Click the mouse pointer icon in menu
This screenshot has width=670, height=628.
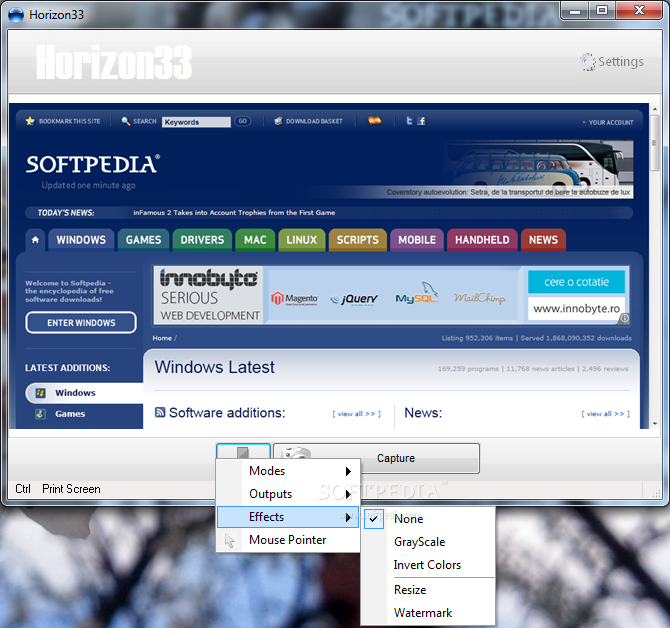pos(229,540)
